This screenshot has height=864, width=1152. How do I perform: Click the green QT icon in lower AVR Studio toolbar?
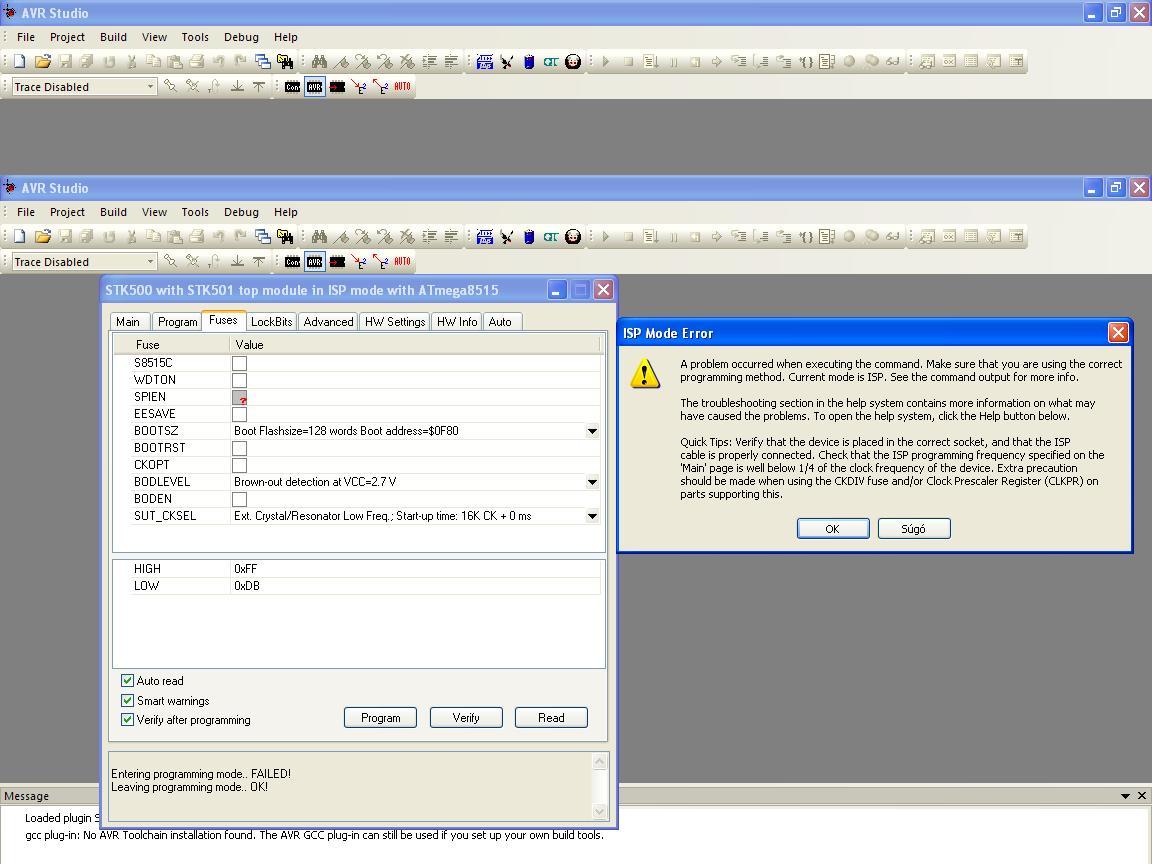551,237
